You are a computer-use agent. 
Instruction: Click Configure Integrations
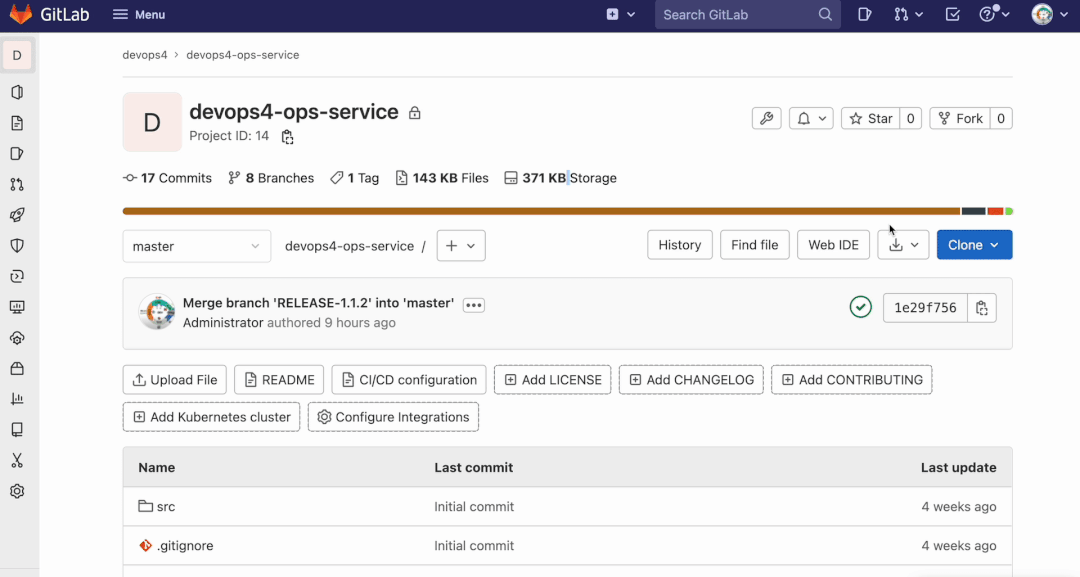[x=393, y=417]
